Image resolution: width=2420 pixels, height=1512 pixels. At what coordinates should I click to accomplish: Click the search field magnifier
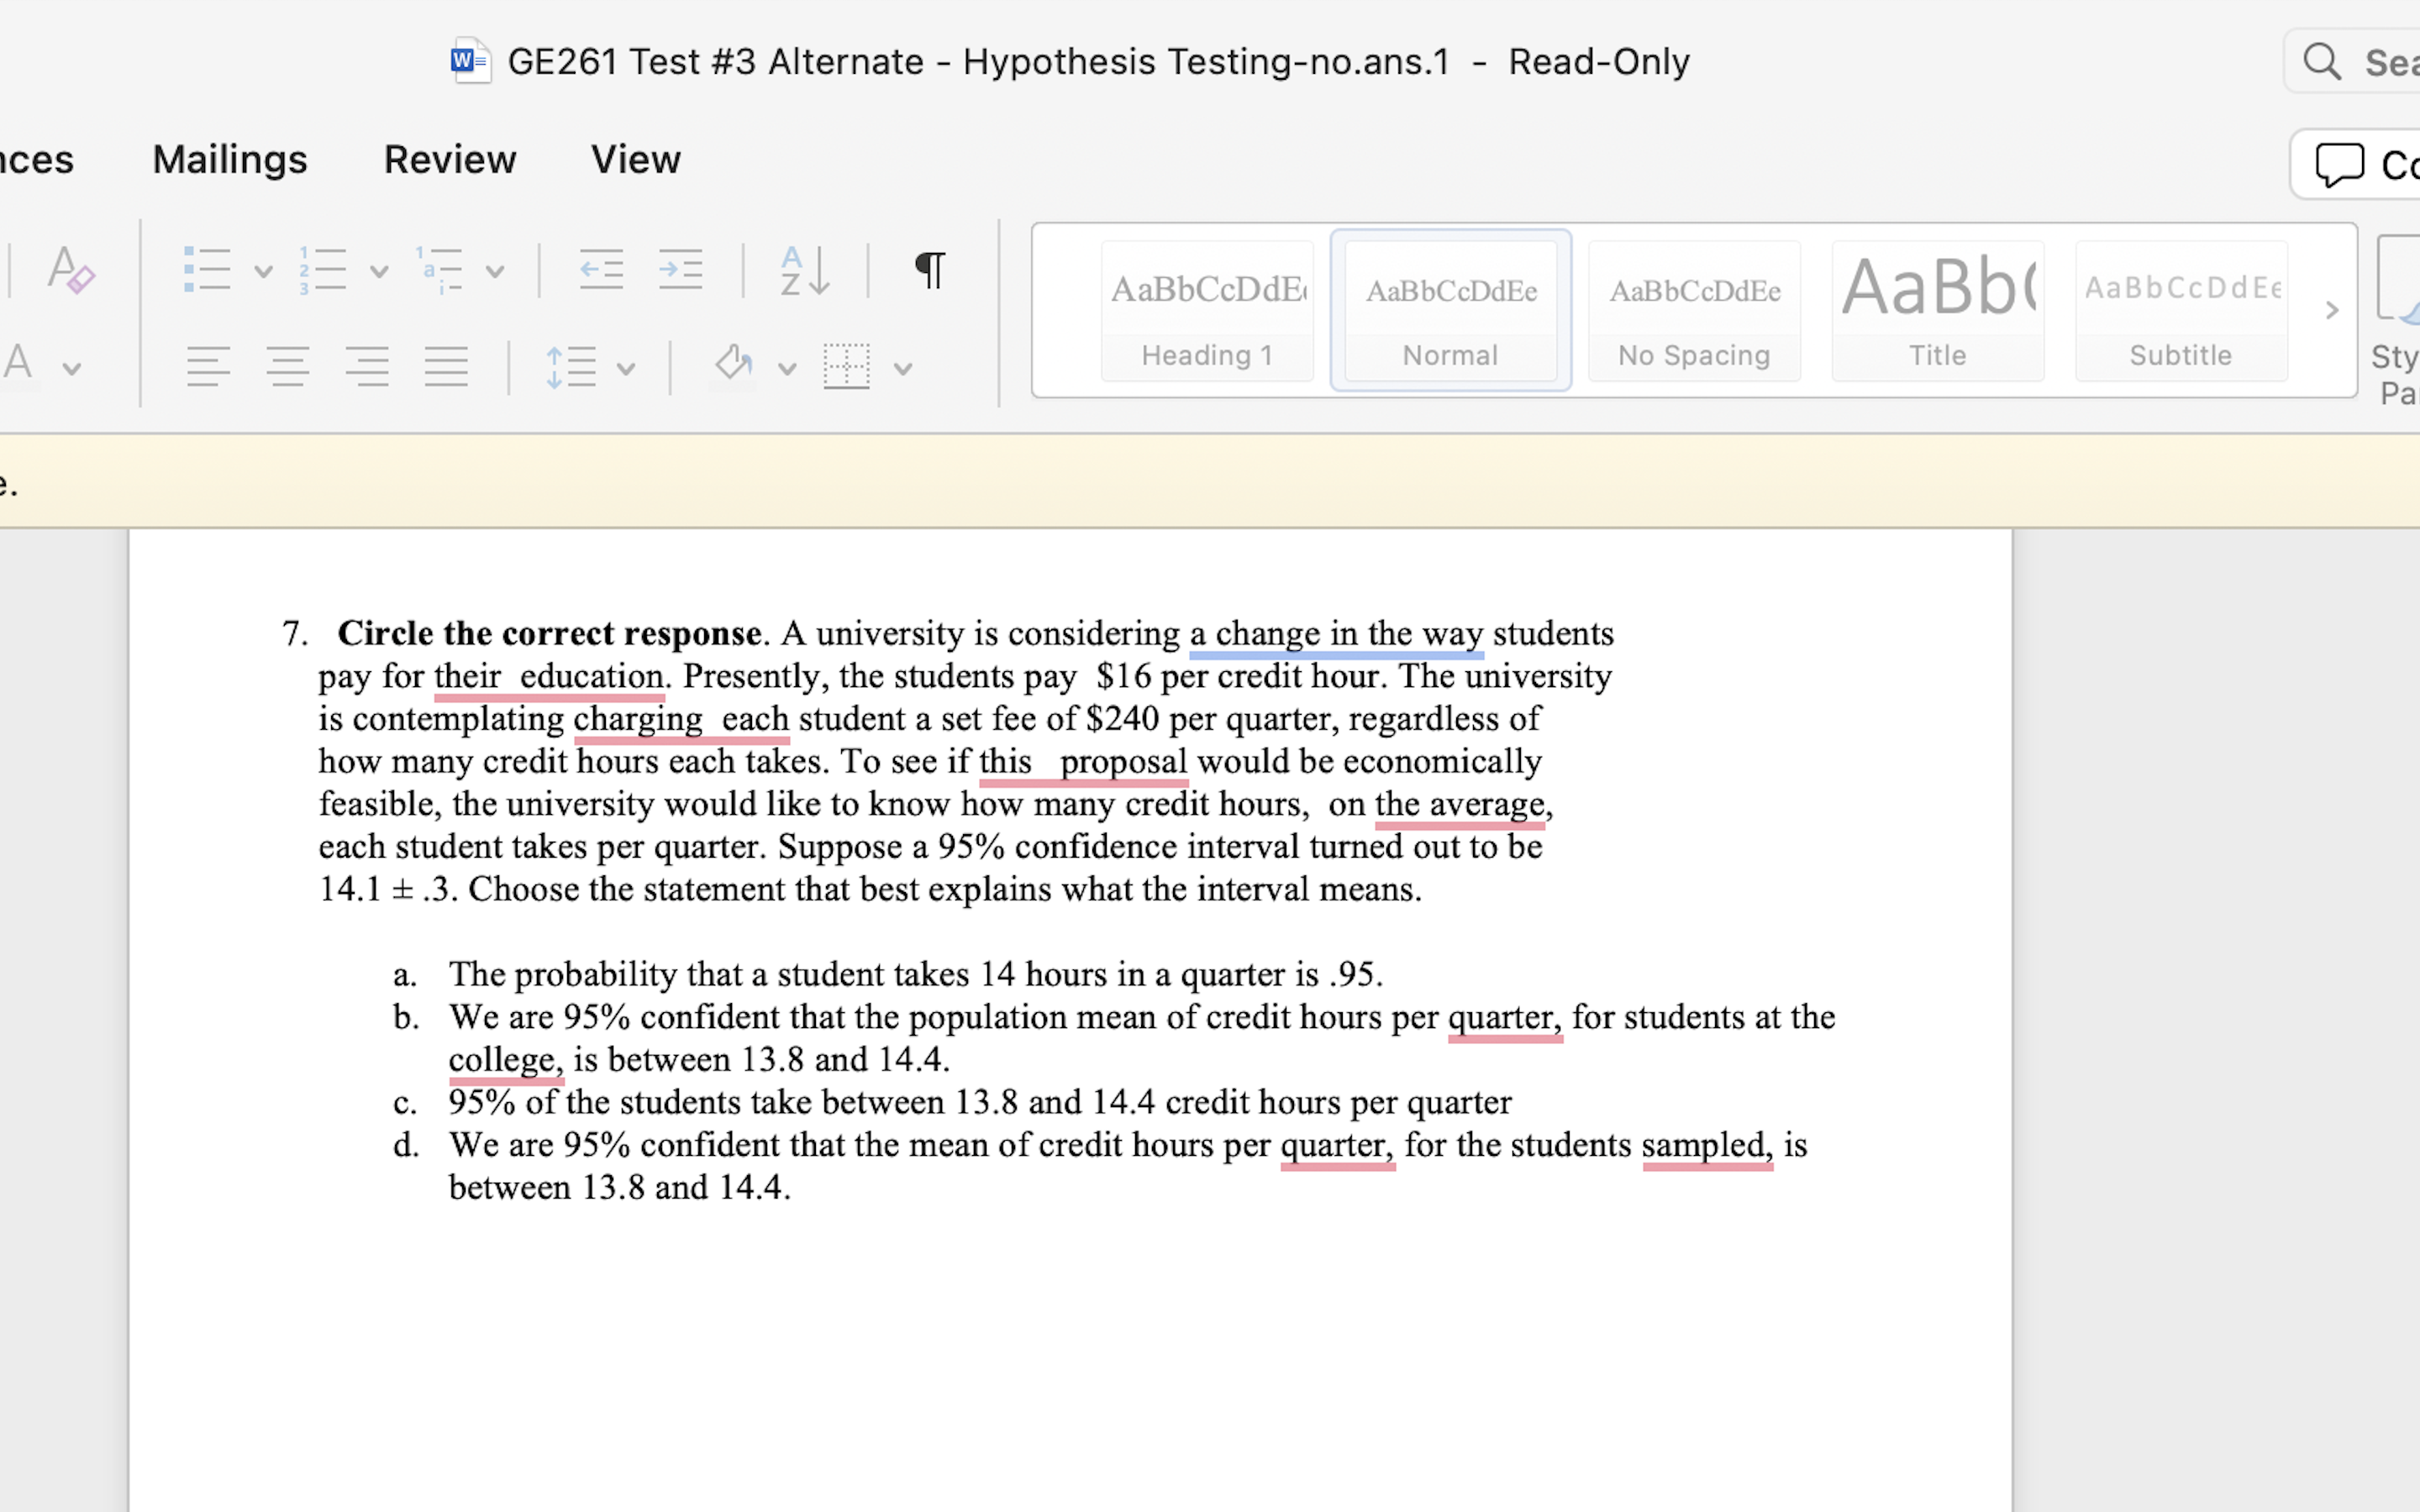tap(2322, 62)
